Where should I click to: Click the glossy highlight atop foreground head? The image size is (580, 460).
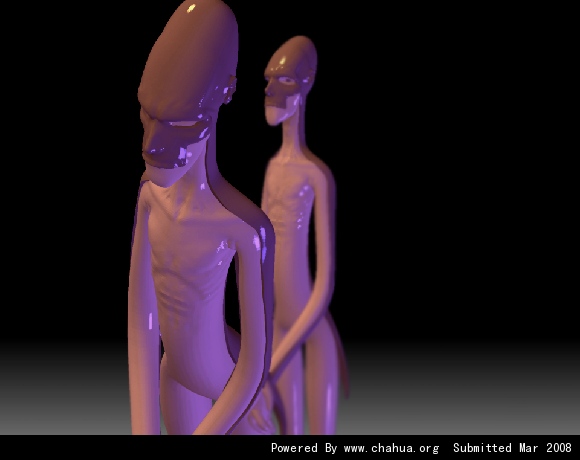click(191, 8)
